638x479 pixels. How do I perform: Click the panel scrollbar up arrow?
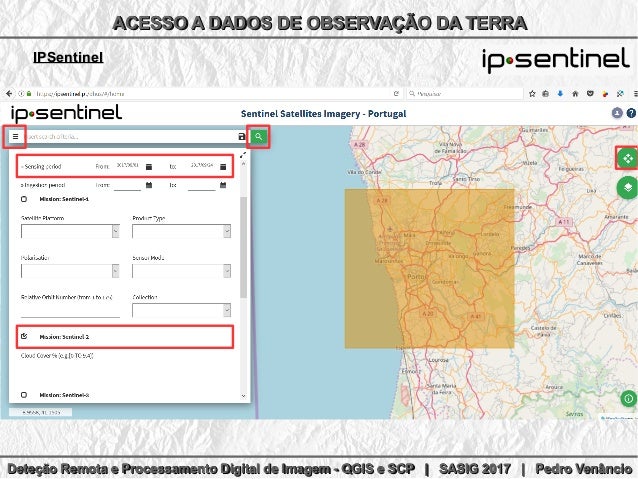coord(243,164)
